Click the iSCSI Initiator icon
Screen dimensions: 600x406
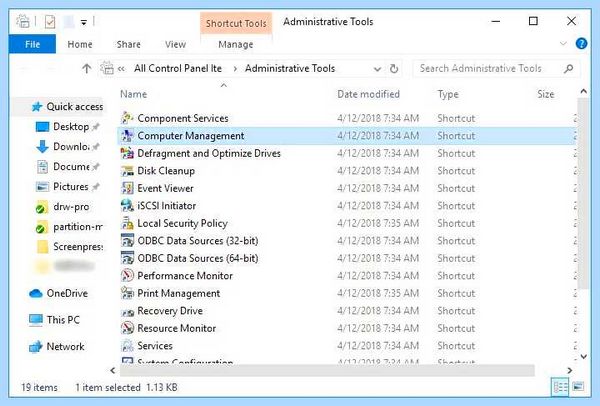(x=127, y=205)
